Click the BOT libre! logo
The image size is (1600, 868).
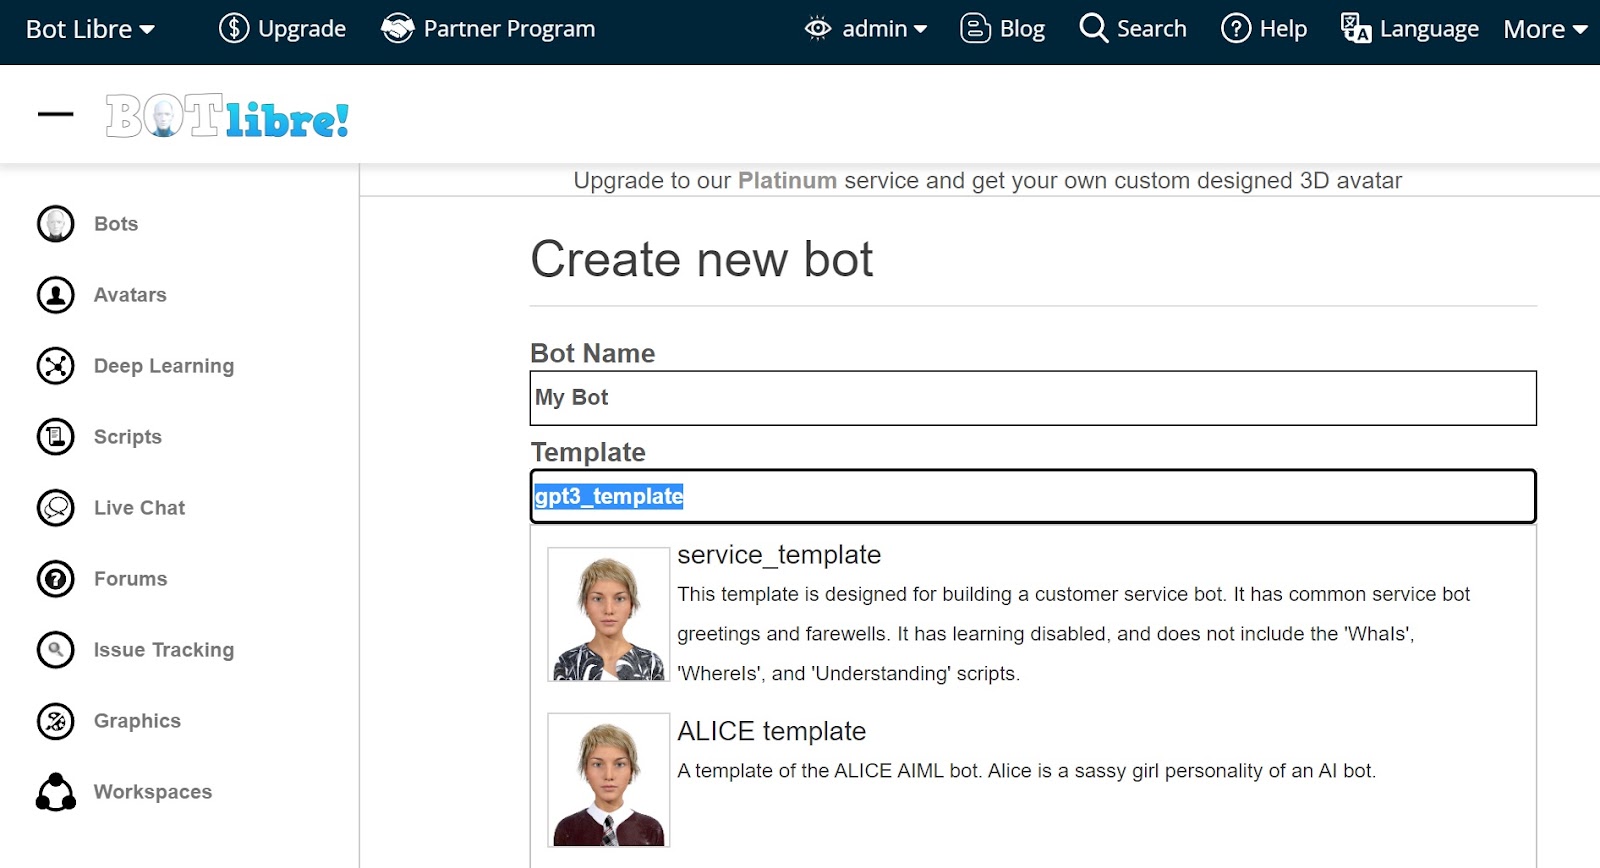228,116
